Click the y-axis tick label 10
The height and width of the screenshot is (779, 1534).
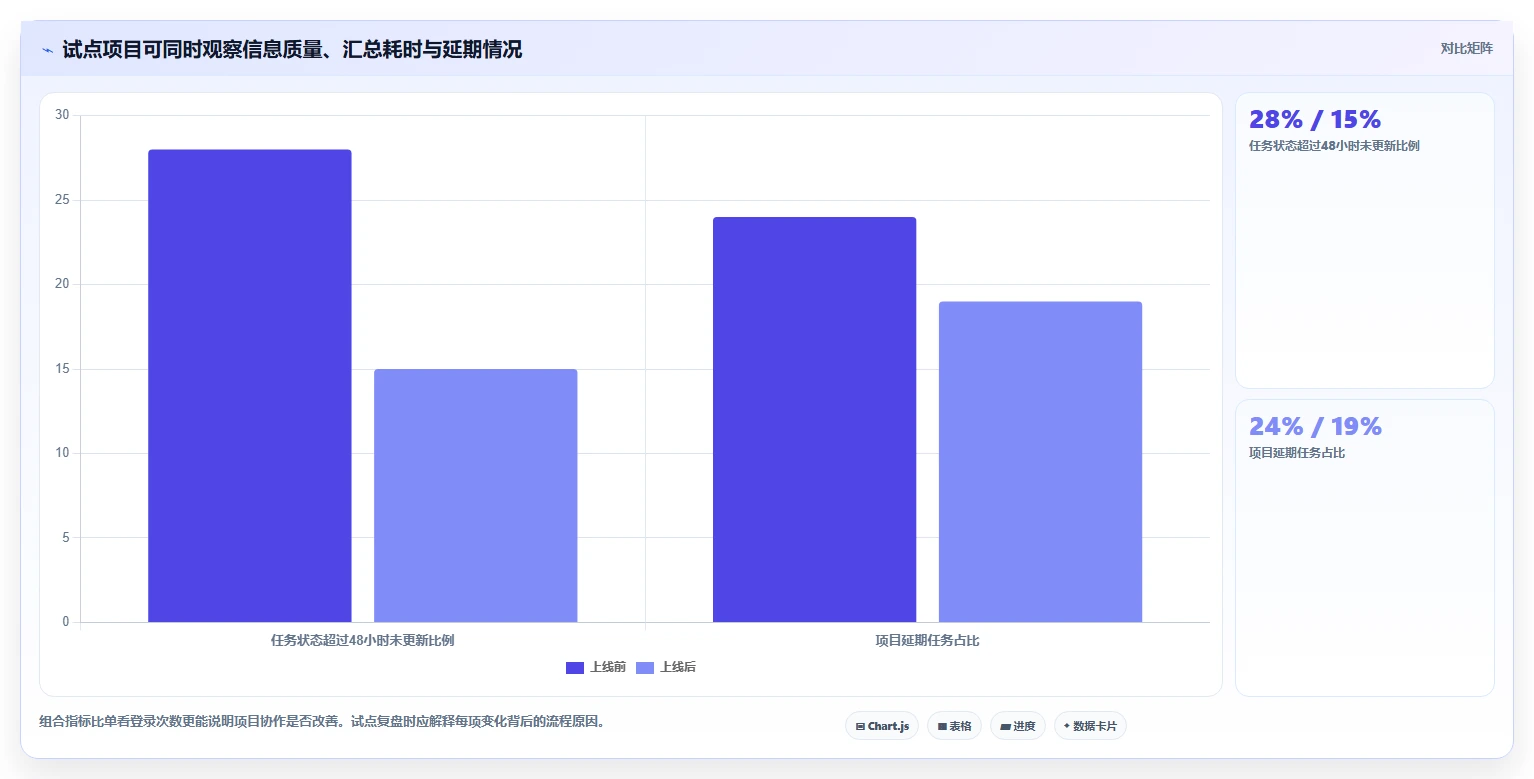(62, 453)
